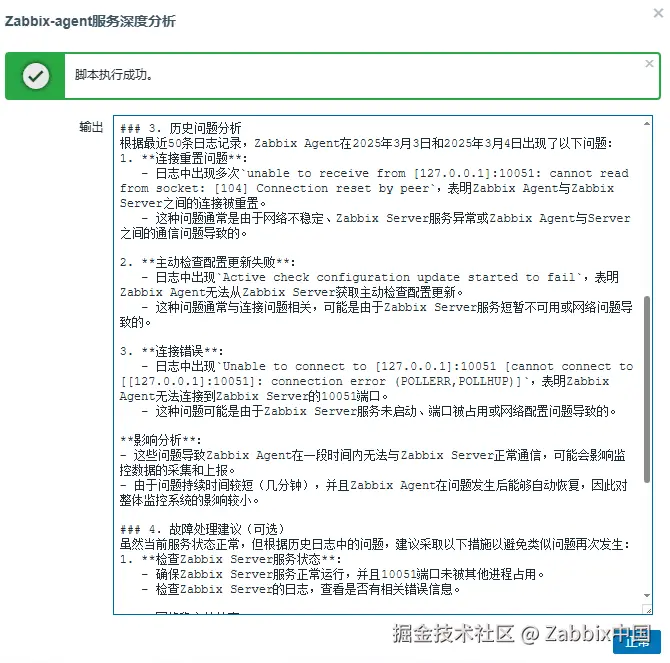
Task: Click the '3. **连接错误**:' line
Action: click(171, 351)
